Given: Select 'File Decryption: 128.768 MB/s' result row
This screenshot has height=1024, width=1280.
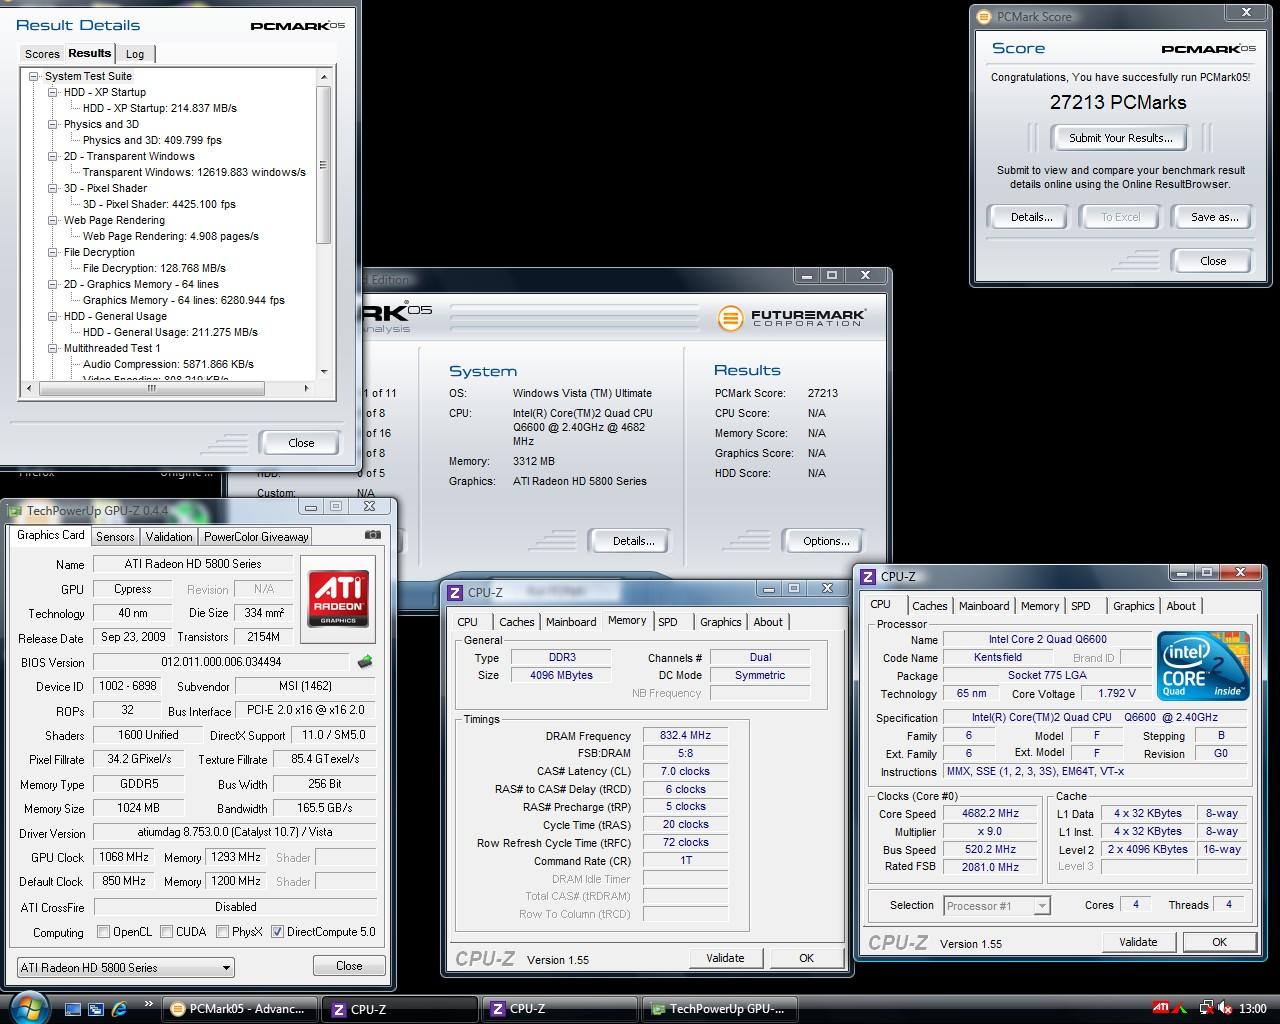Looking at the screenshot, I should coord(154,268).
